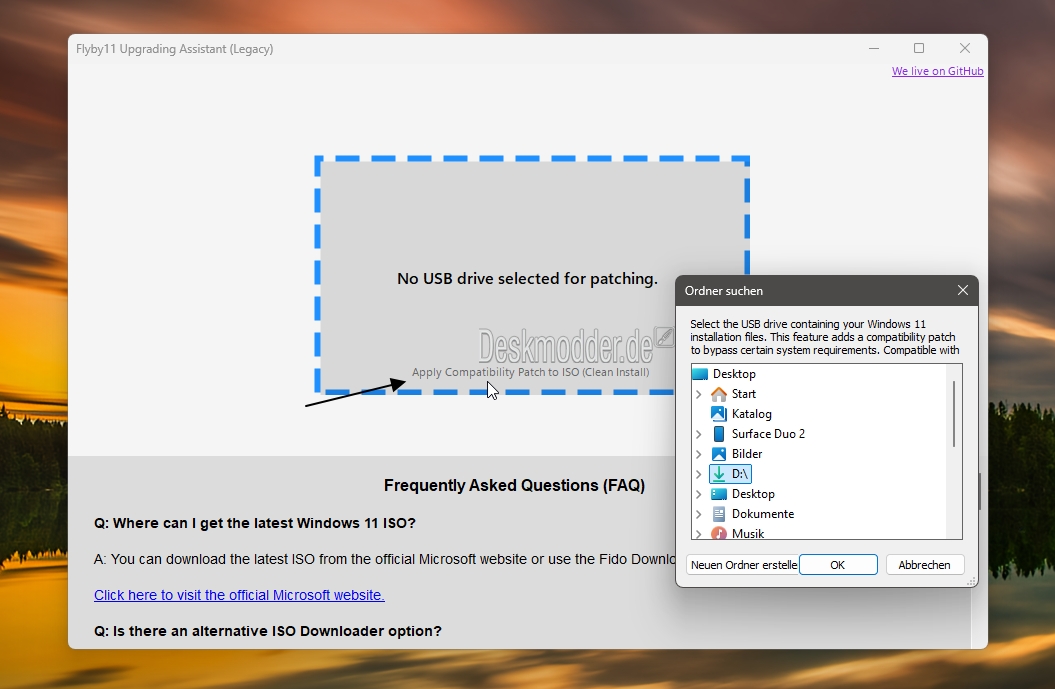This screenshot has height=689, width=1055.
Task: Click the Musik music icon
Action: [719, 534]
